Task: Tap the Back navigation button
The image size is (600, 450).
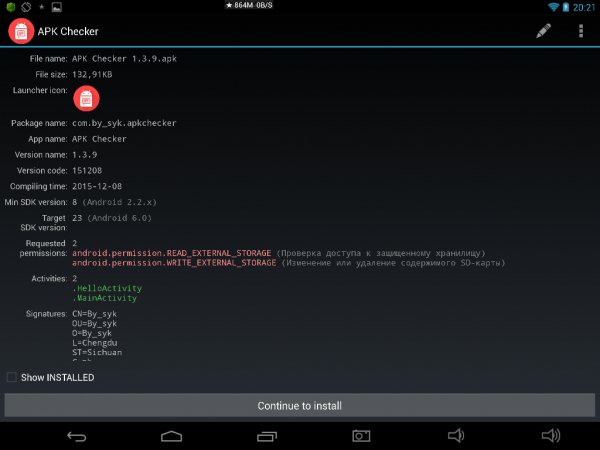Action: click(x=77, y=436)
